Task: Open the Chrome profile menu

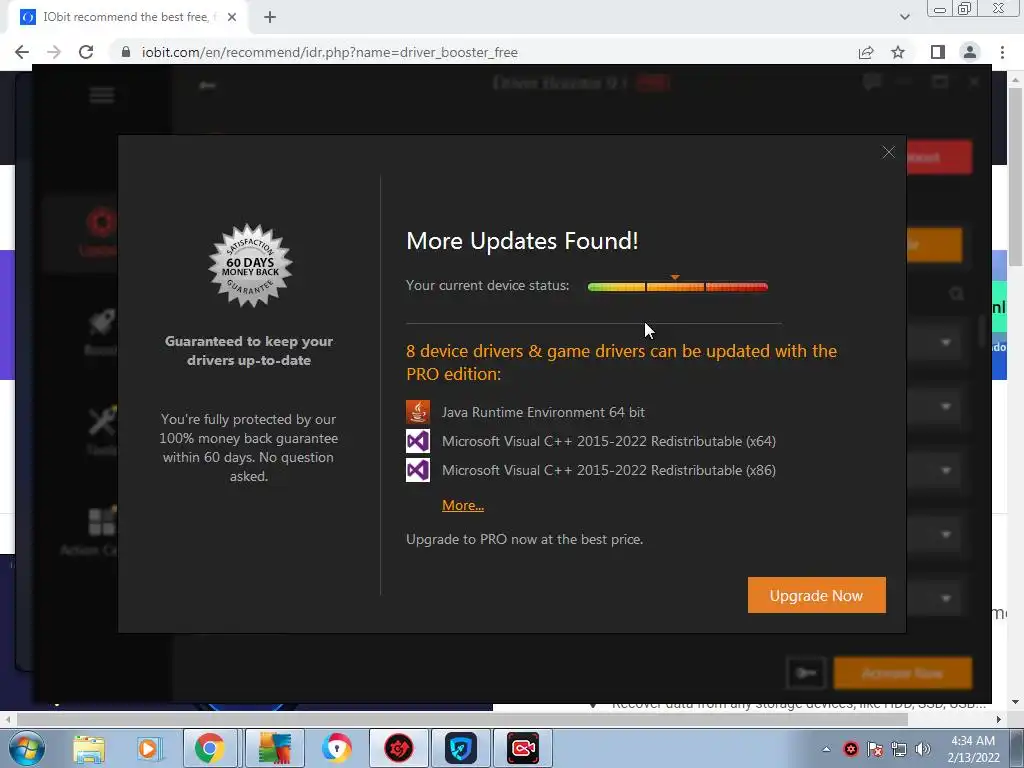Action: coord(970,52)
